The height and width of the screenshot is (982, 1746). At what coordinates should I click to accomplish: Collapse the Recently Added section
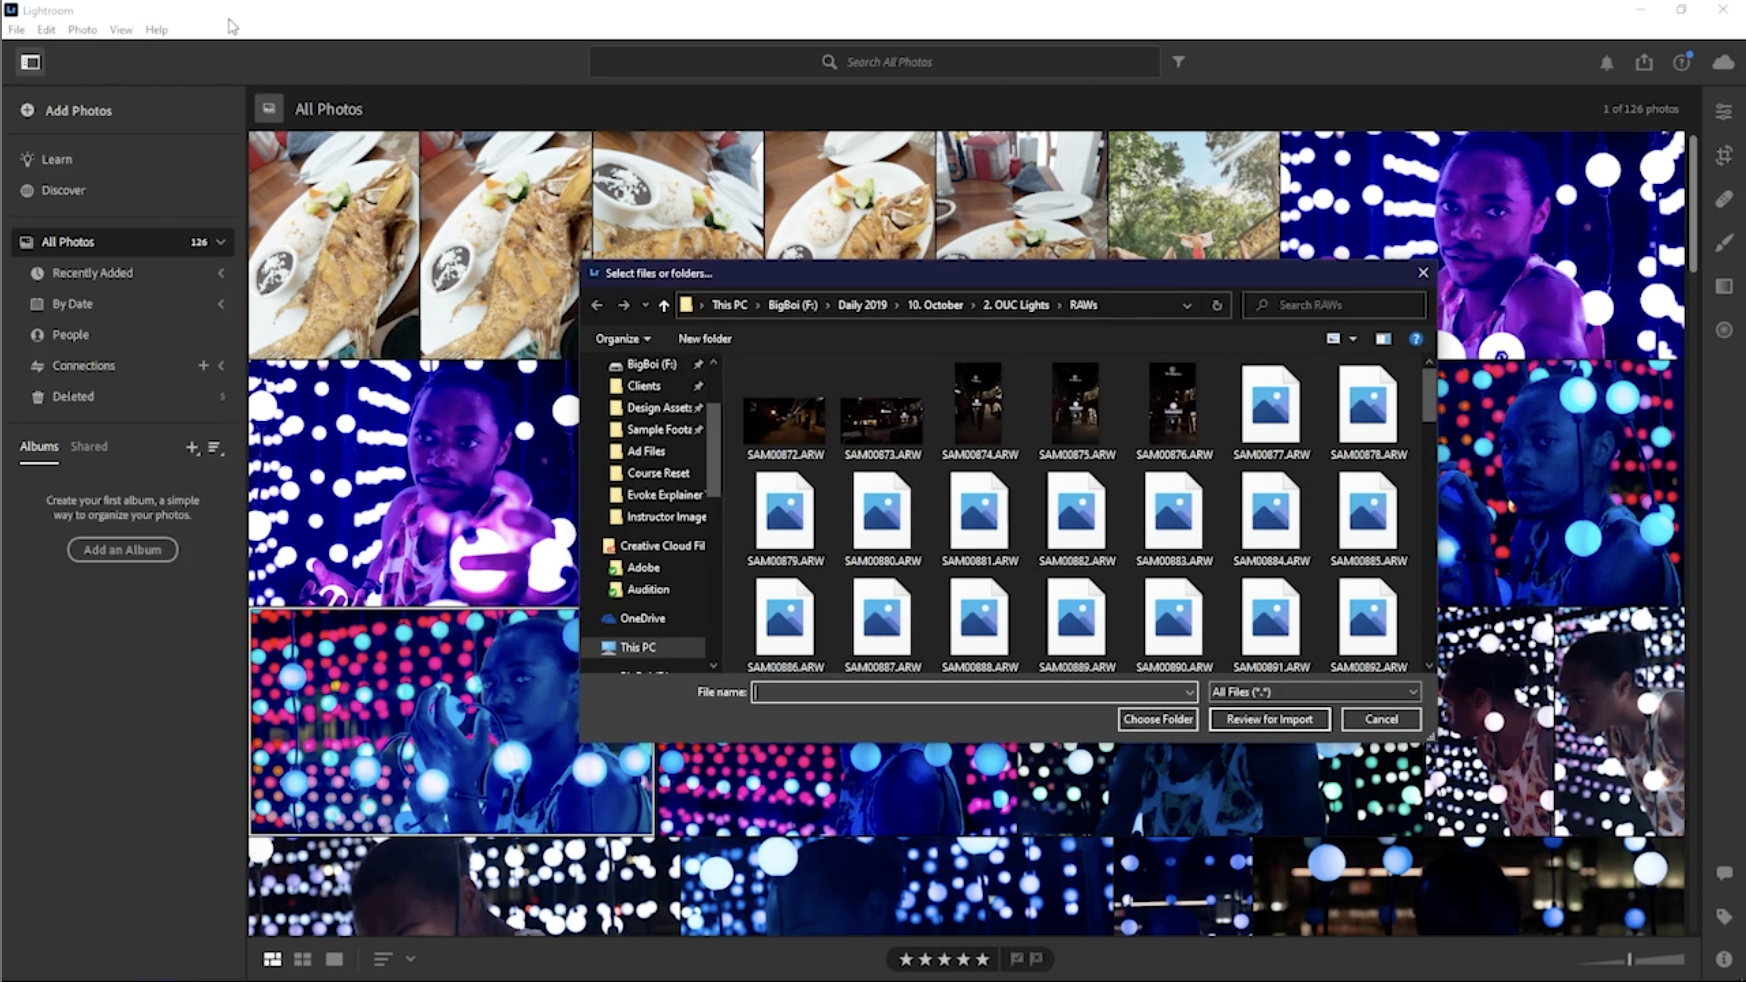[x=222, y=272]
